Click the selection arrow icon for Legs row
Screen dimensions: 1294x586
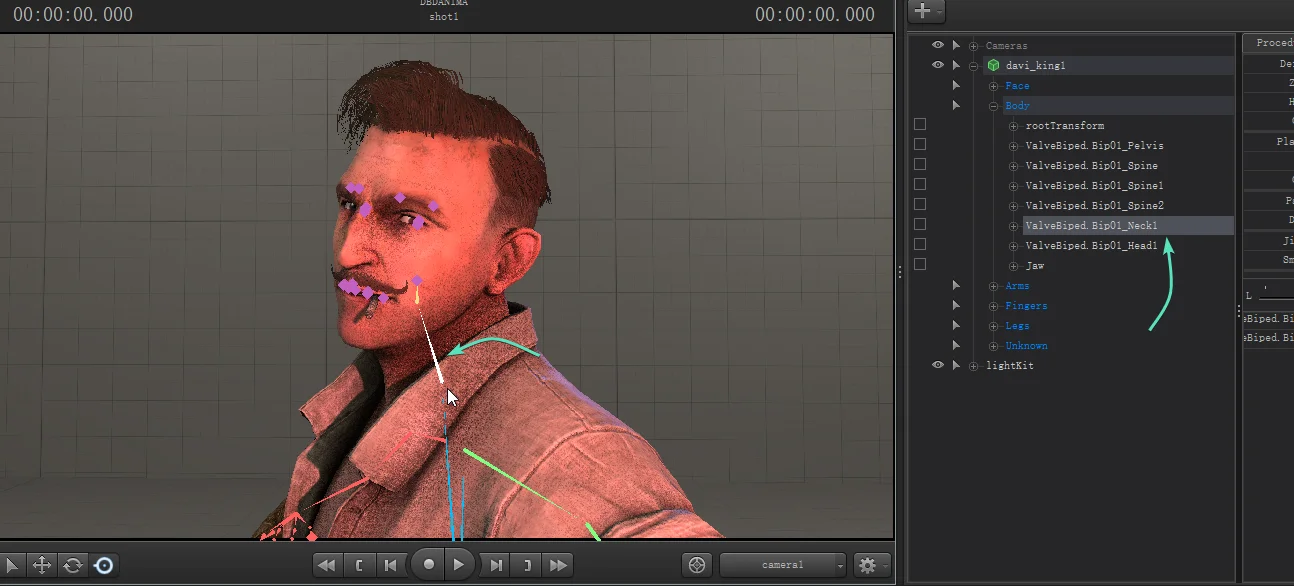click(957, 325)
